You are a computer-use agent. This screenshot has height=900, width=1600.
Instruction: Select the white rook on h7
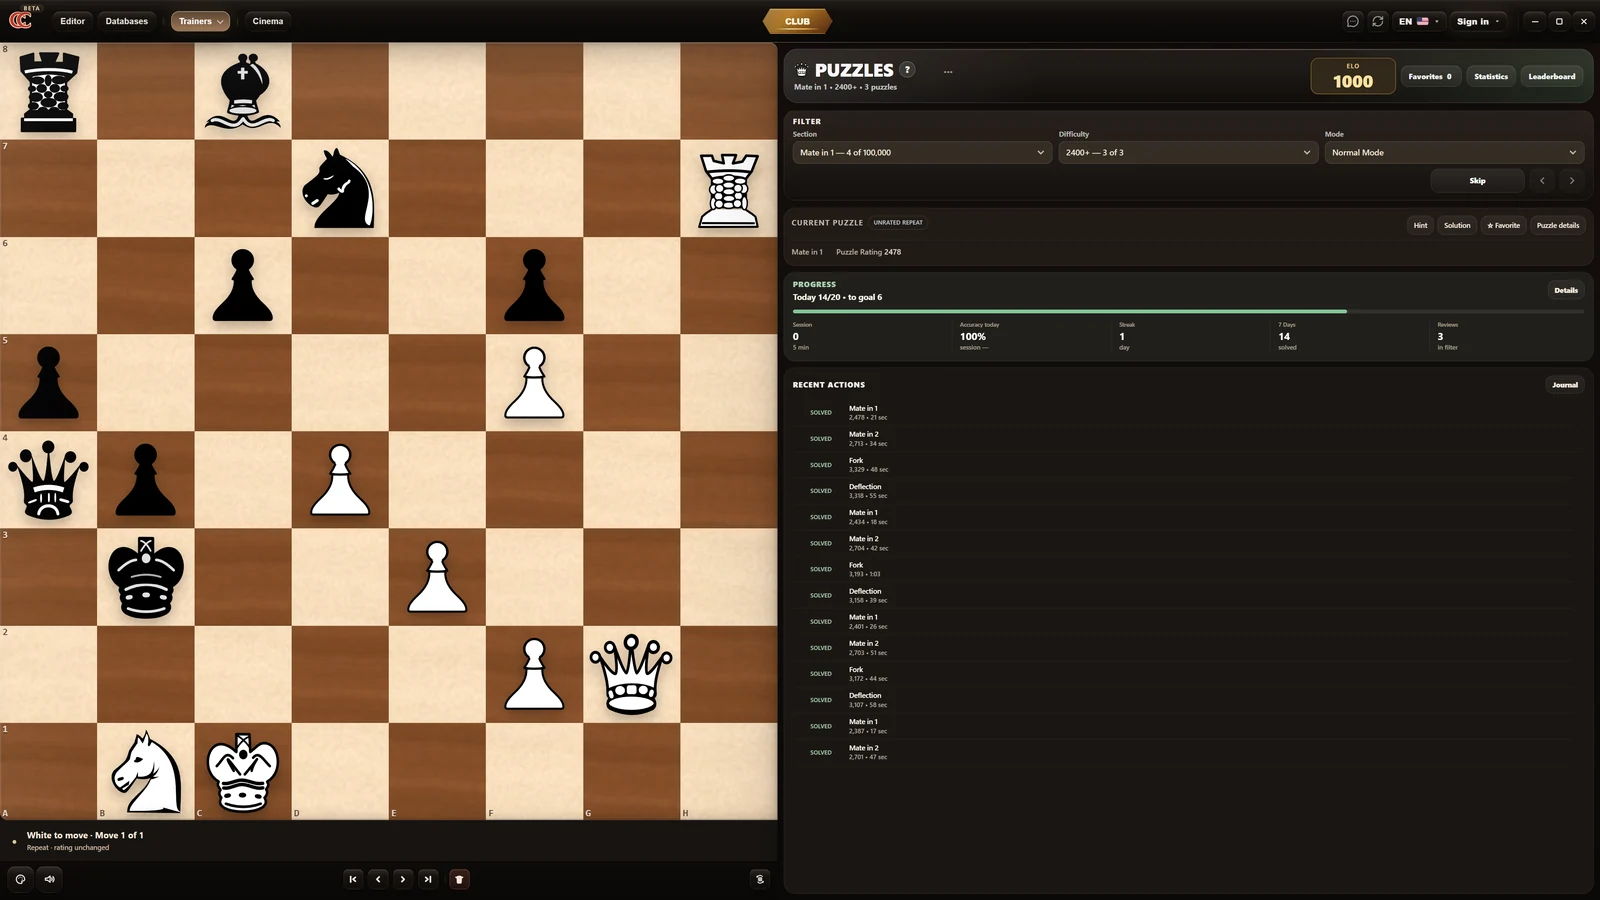click(729, 190)
